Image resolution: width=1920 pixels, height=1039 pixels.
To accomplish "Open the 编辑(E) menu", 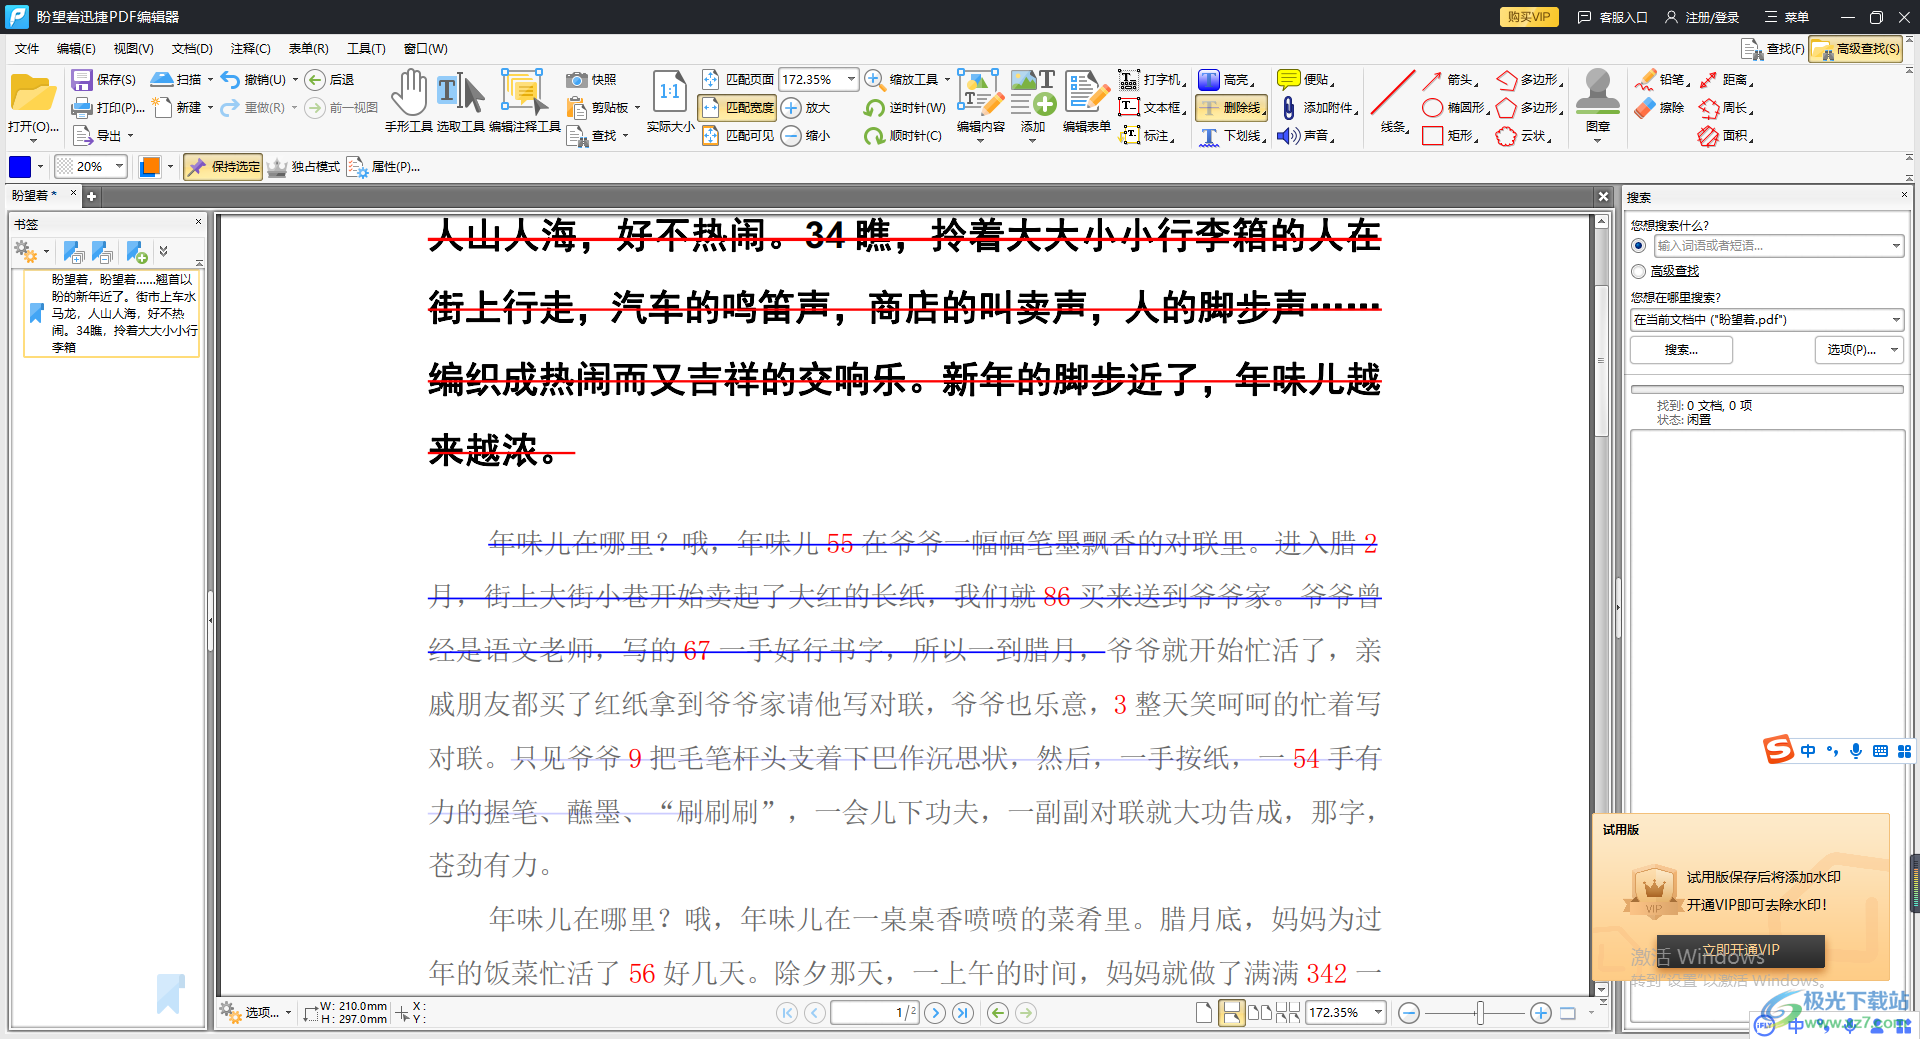I will (76, 48).
